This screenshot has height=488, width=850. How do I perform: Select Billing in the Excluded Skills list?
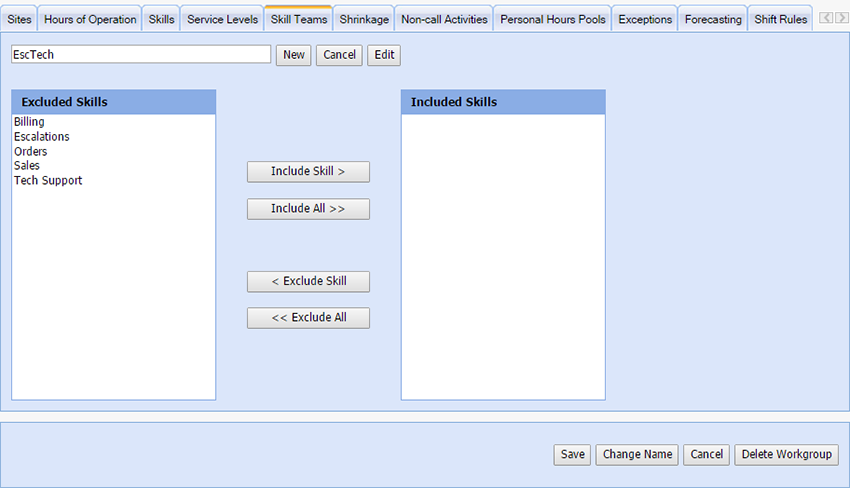point(29,122)
